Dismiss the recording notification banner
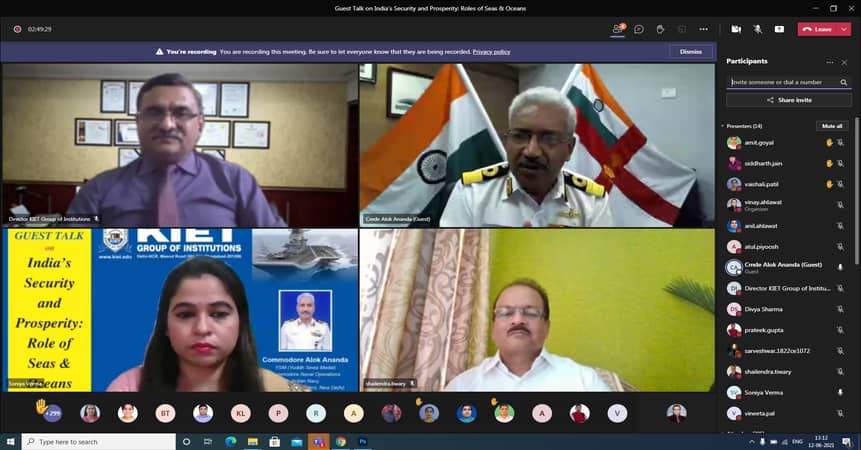Image resolution: width=861 pixels, height=450 pixels. [x=690, y=51]
